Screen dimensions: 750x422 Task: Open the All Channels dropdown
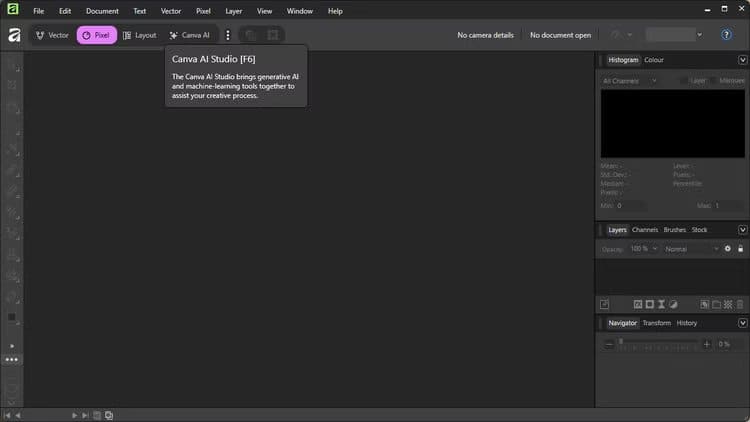point(629,81)
